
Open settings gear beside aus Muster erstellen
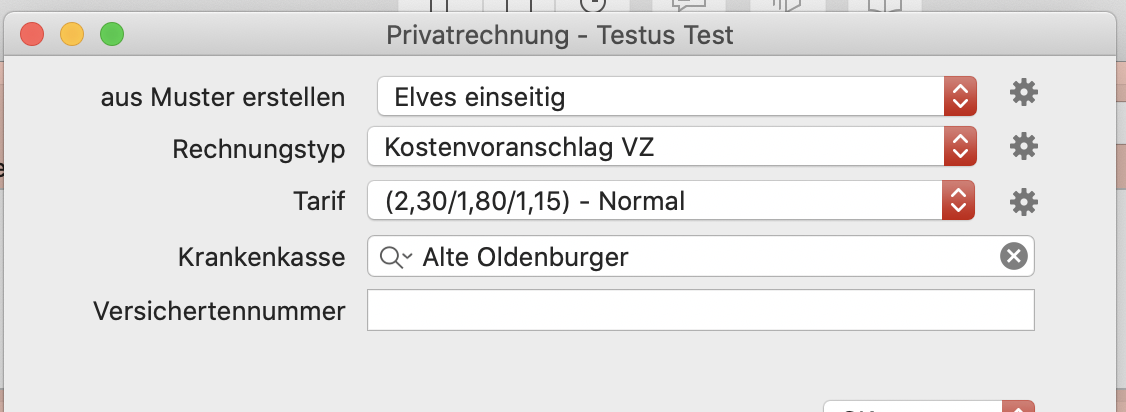[x=1023, y=93]
